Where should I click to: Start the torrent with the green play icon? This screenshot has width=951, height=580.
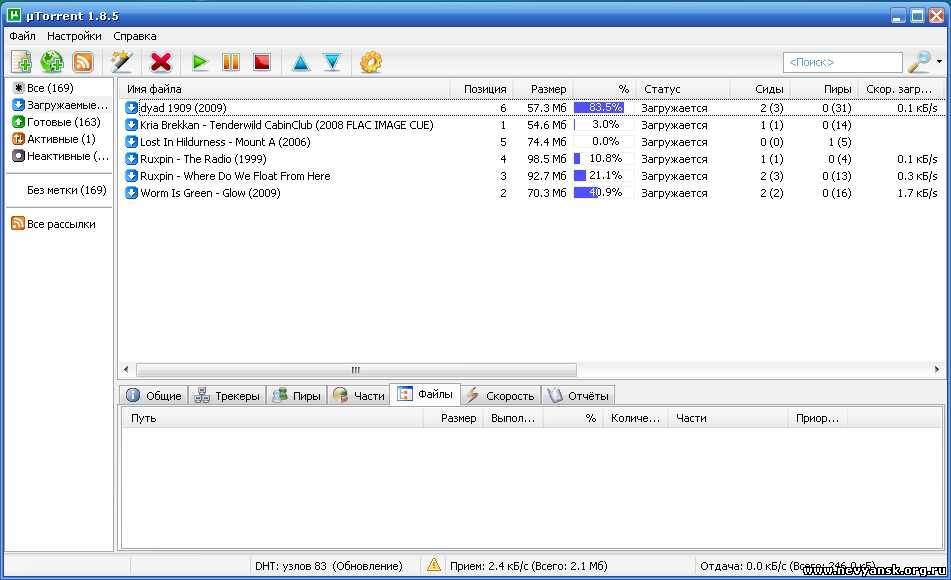[200, 62]
